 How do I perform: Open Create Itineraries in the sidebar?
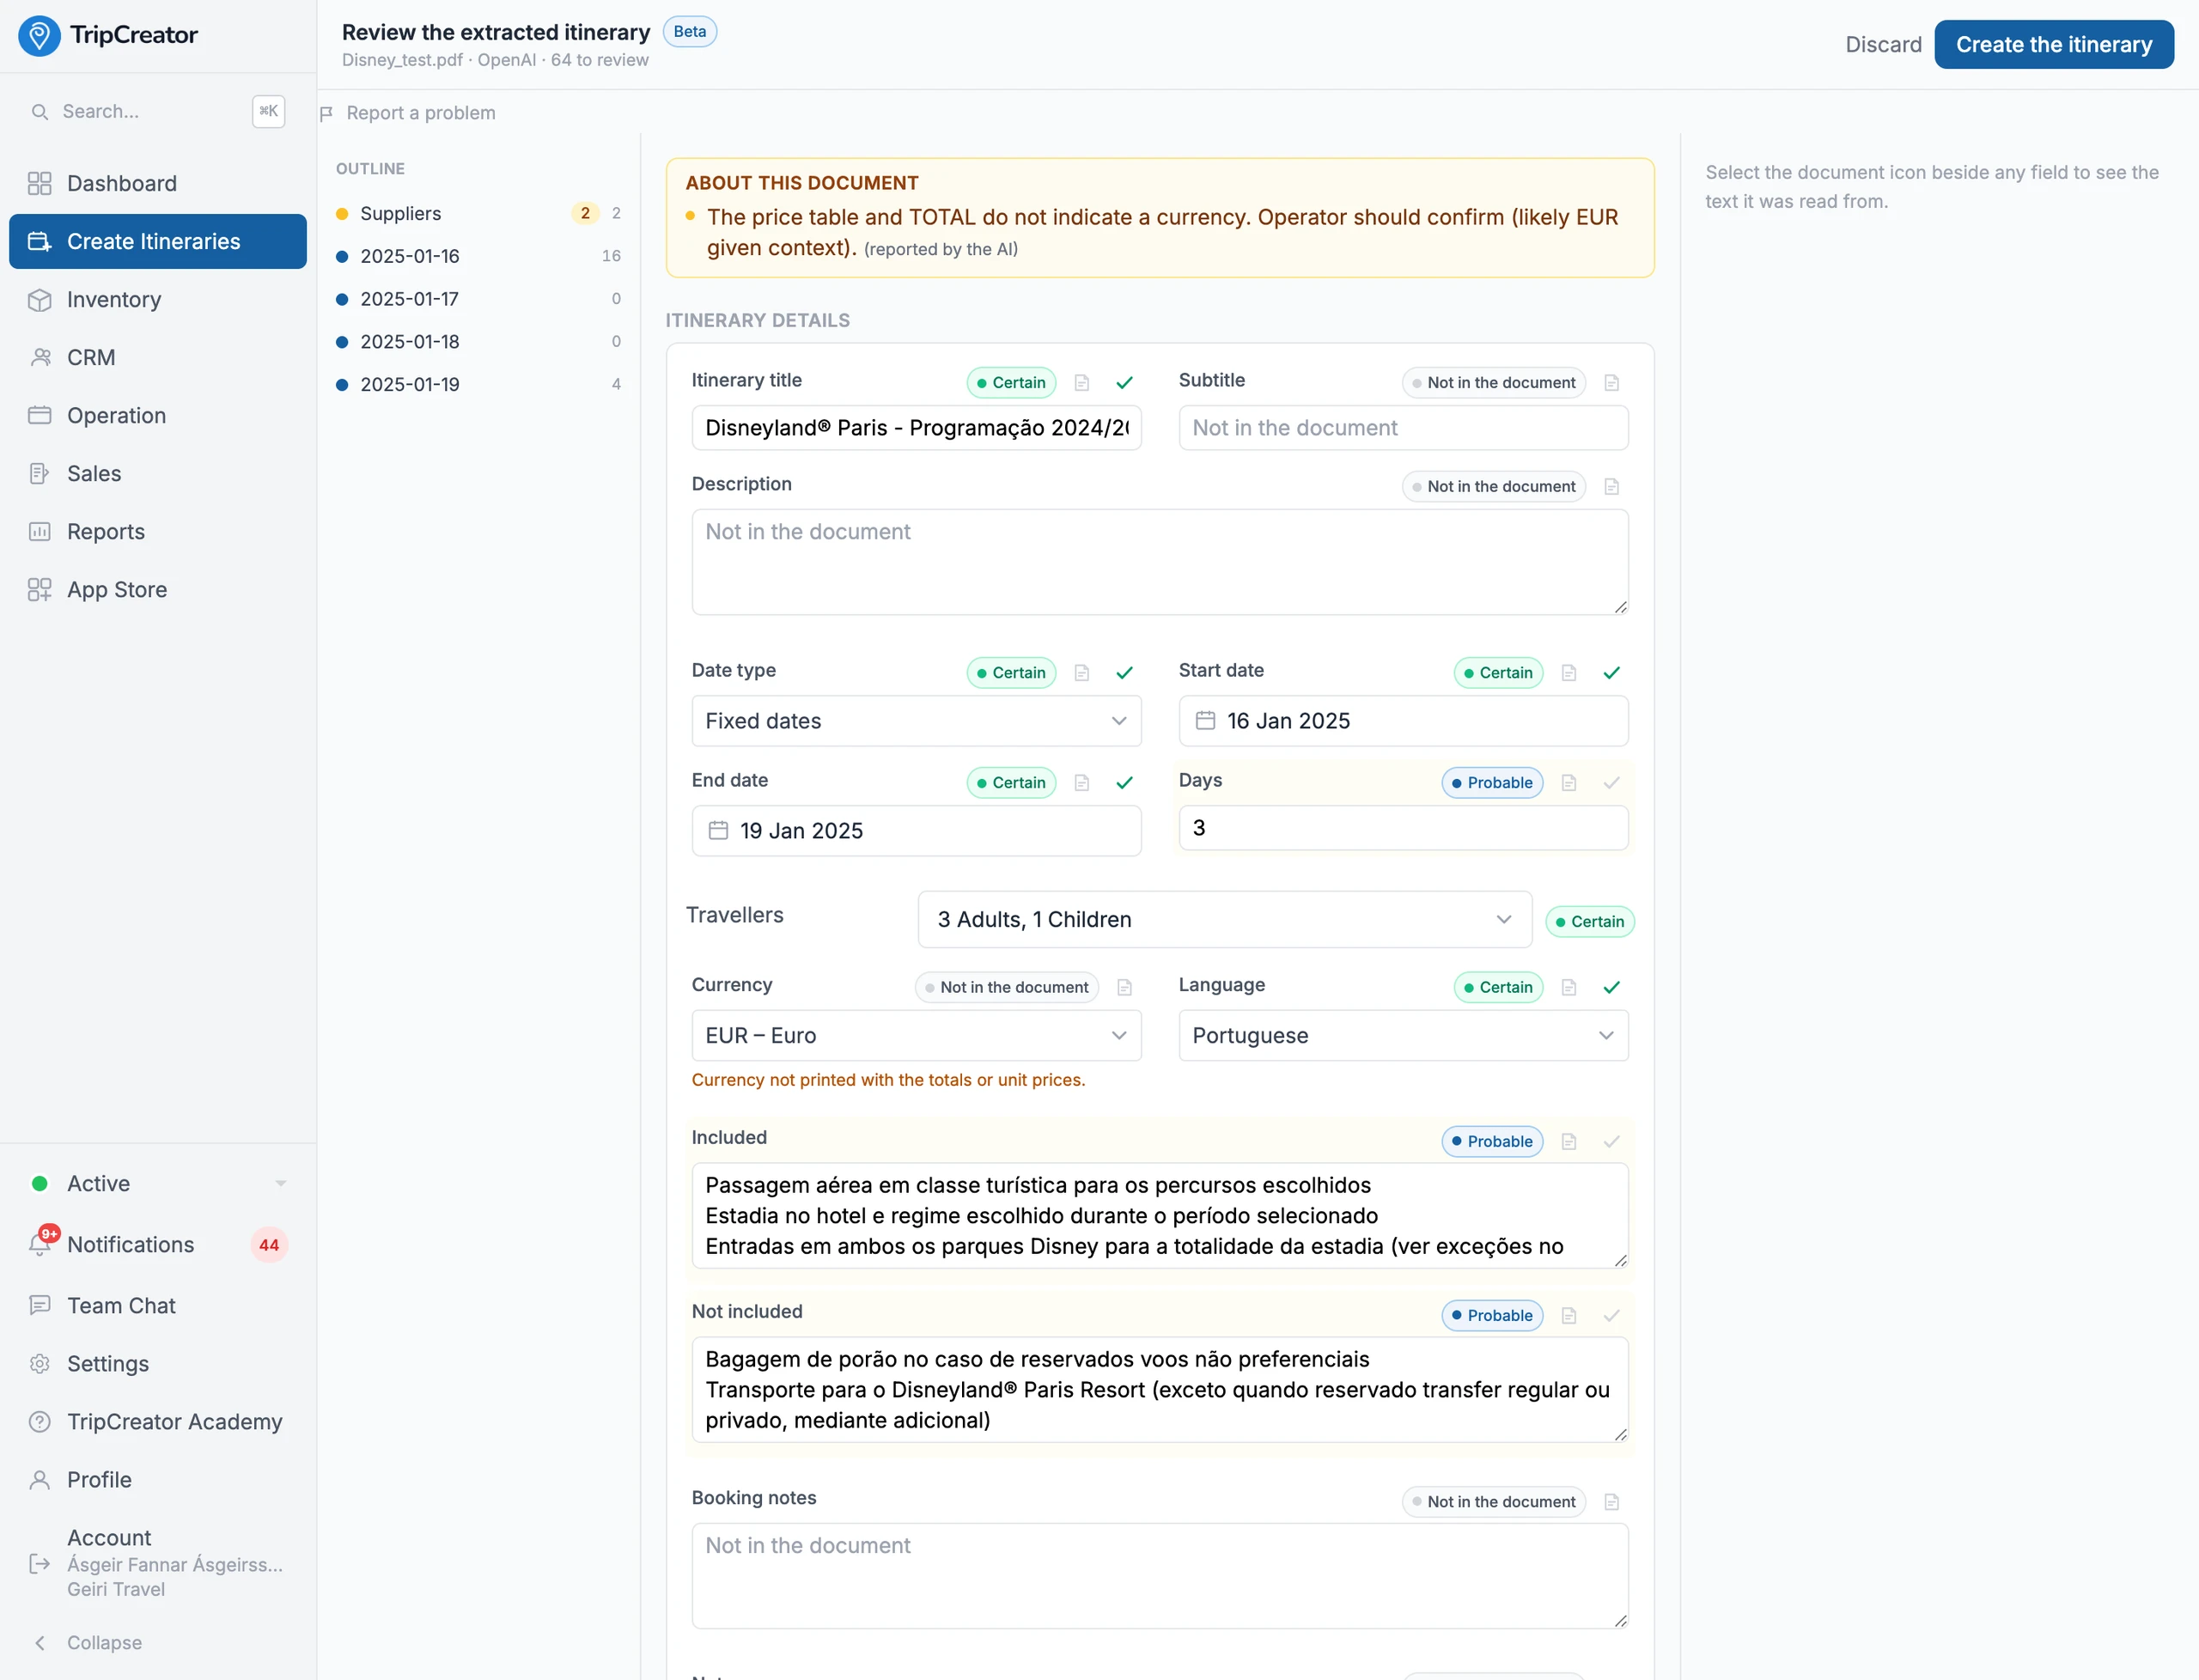click(158, 242)
